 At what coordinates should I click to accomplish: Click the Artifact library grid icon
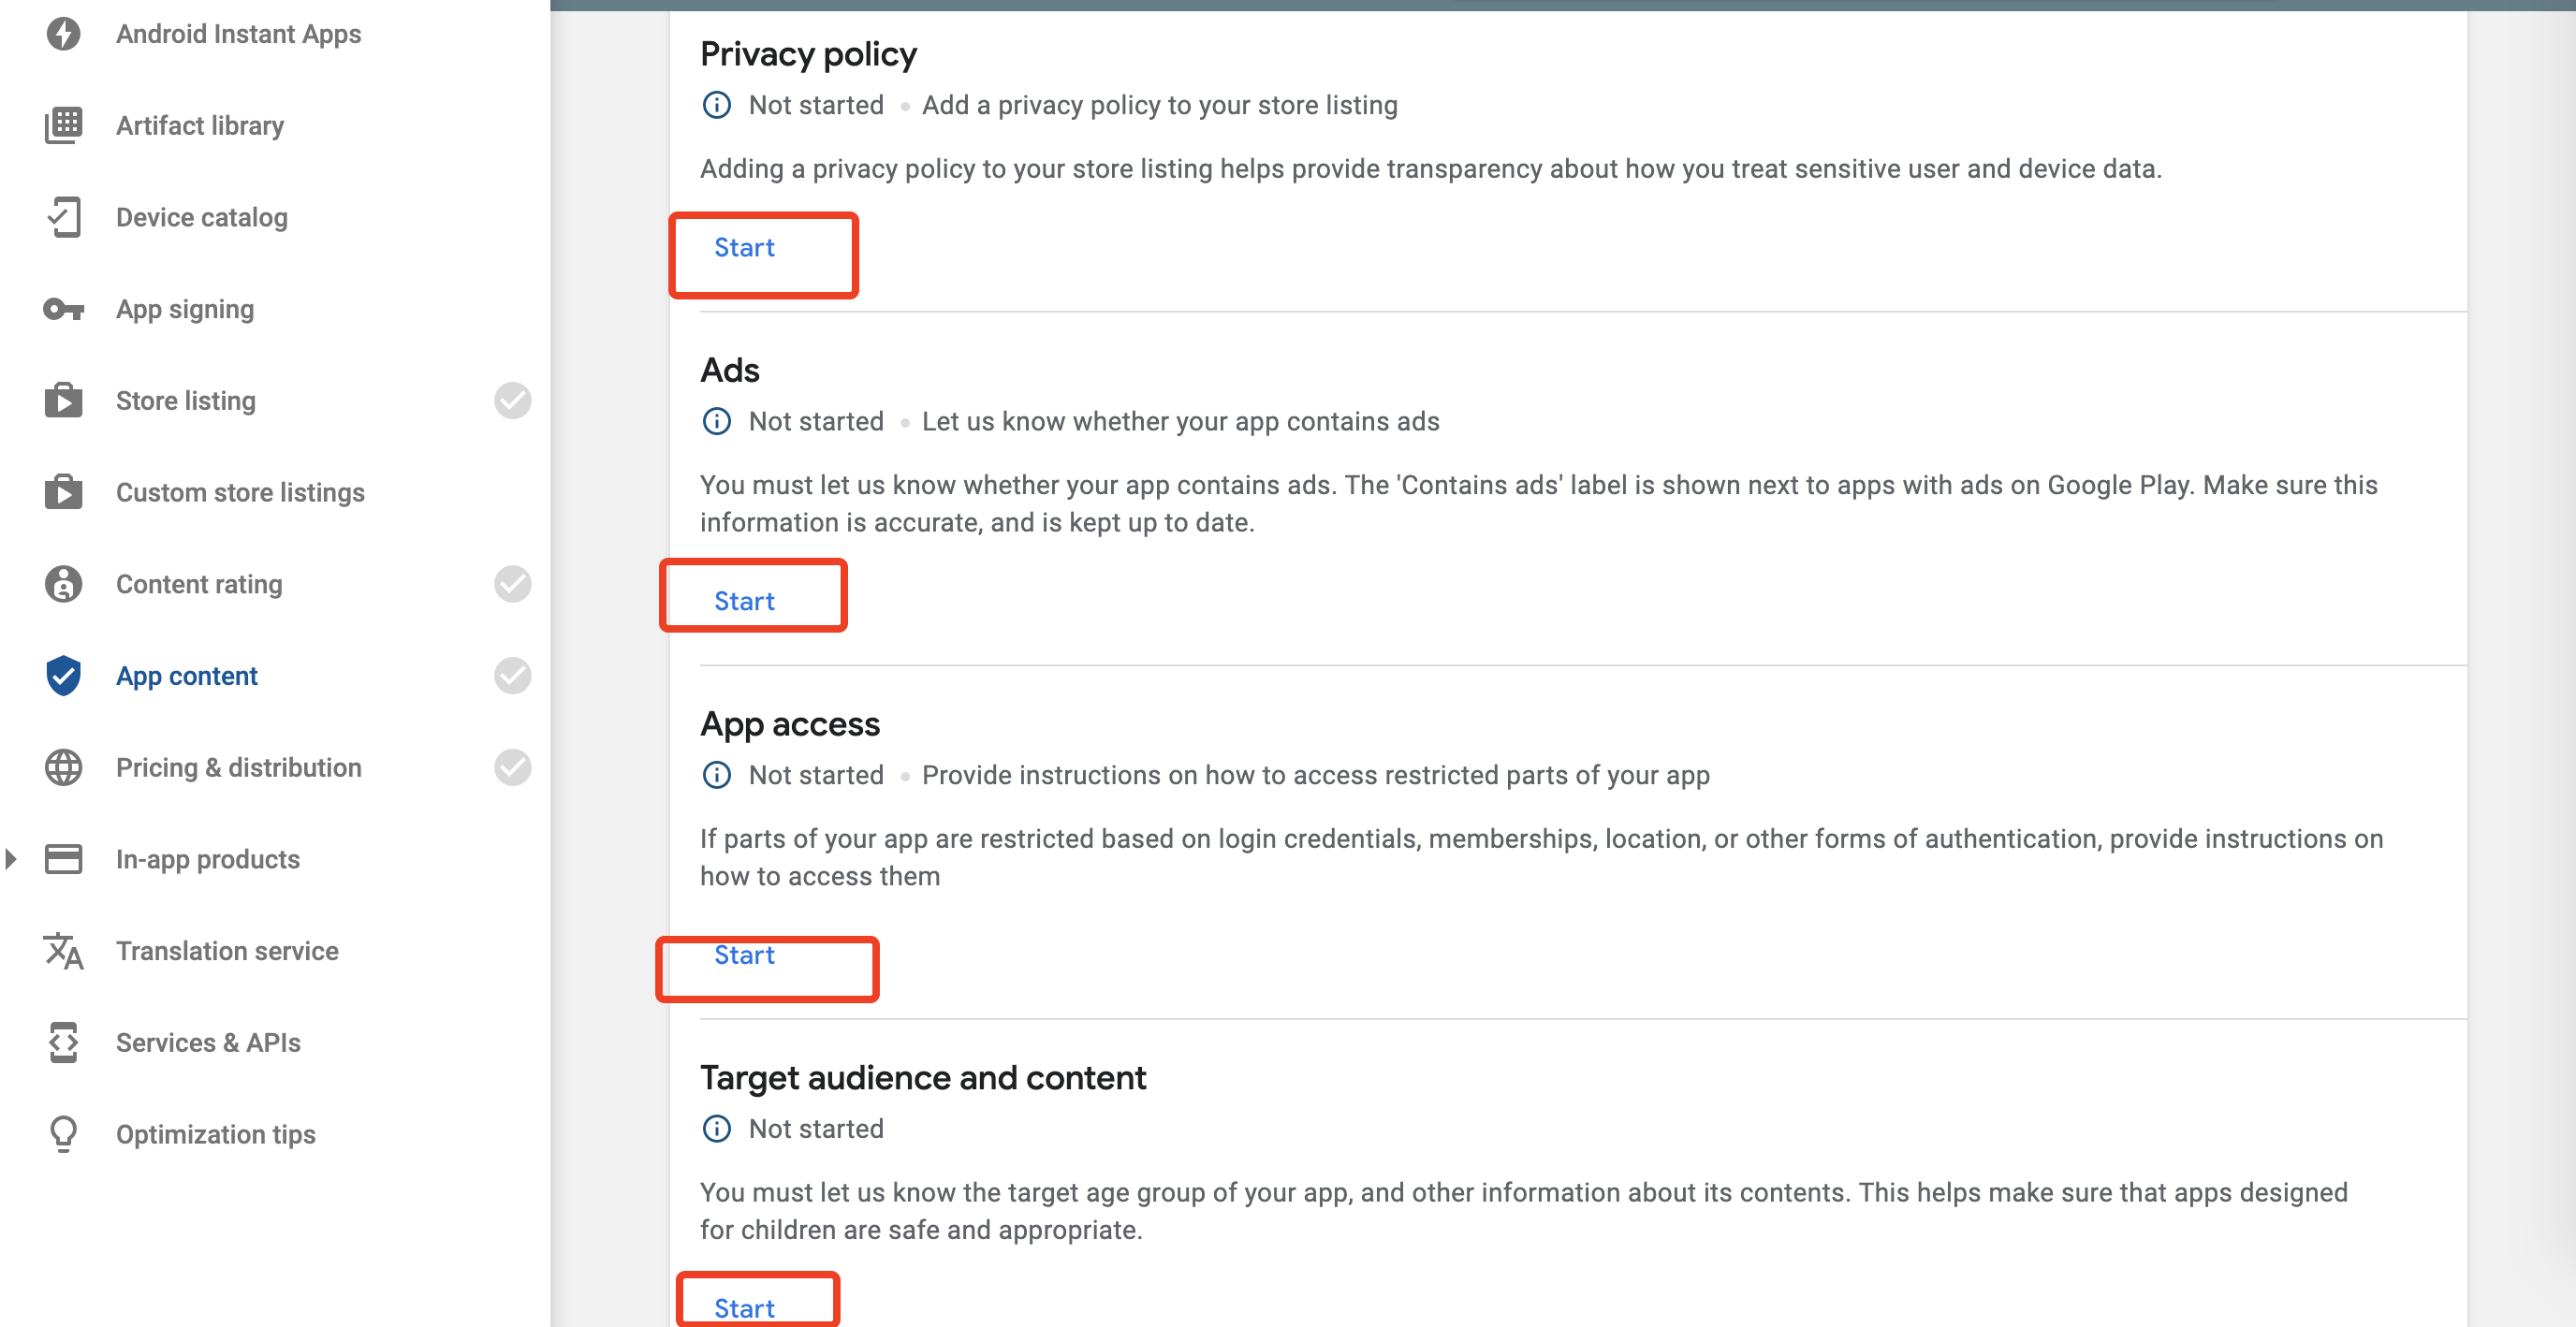pos(63,126)
